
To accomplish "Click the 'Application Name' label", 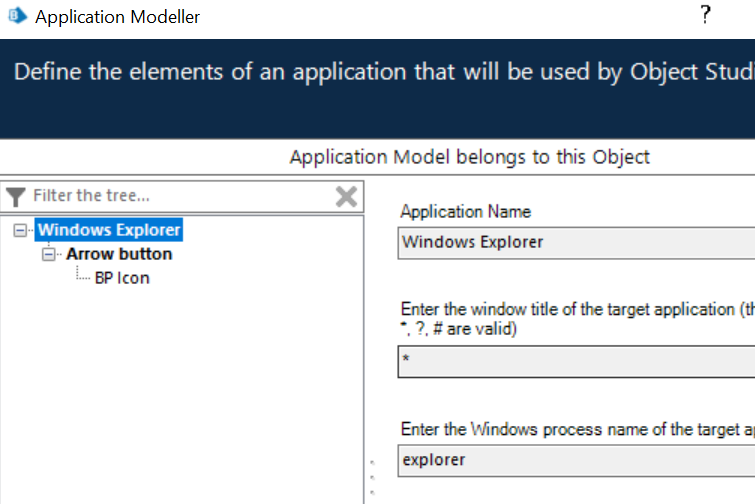I will (465, 211).
